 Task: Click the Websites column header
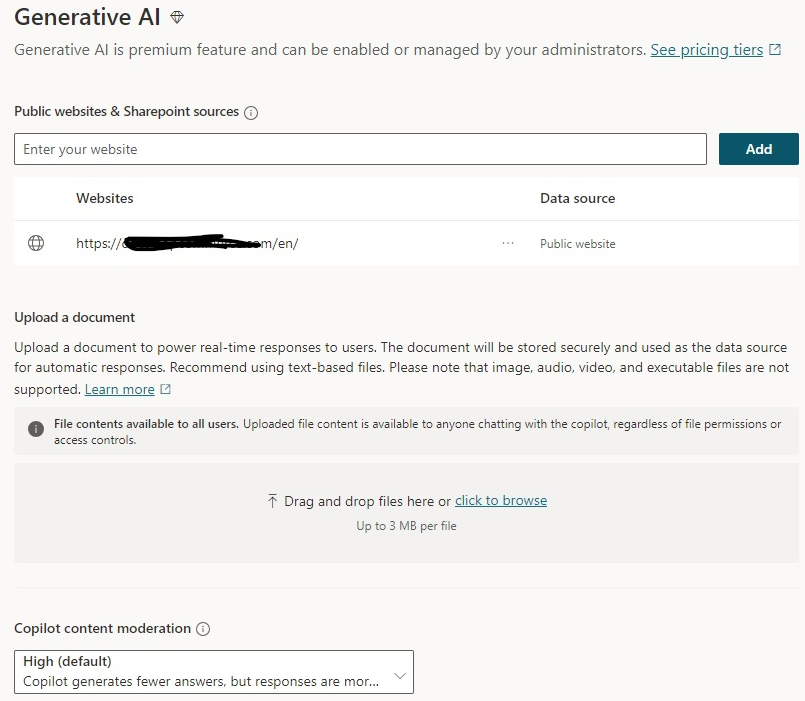click(x=105, y=198)
